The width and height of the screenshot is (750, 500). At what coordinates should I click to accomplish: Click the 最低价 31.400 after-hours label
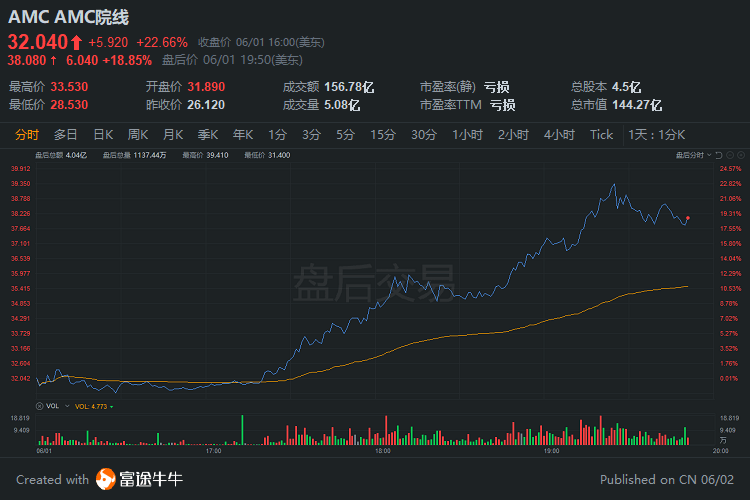point(267,155)
